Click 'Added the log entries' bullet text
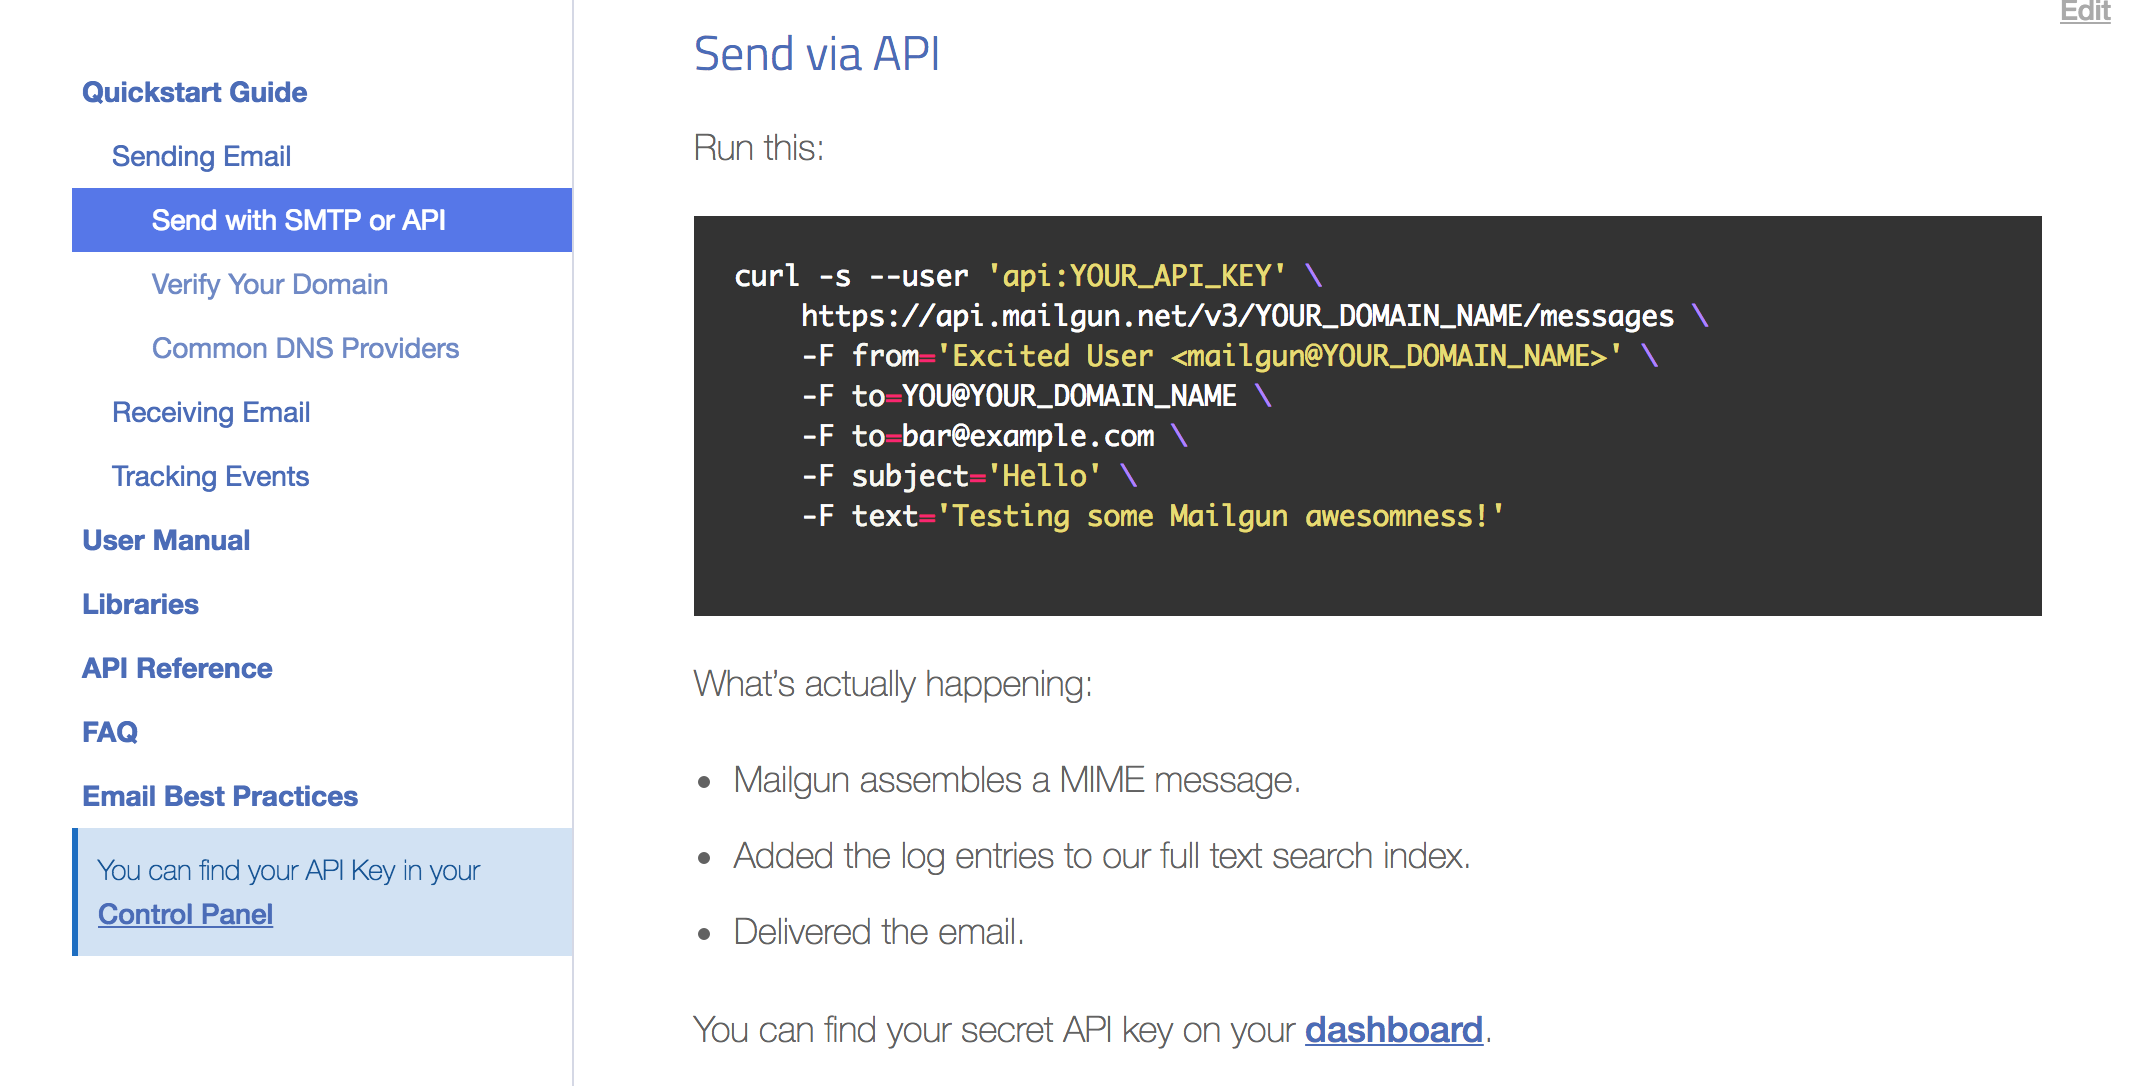 [1102, 856]
